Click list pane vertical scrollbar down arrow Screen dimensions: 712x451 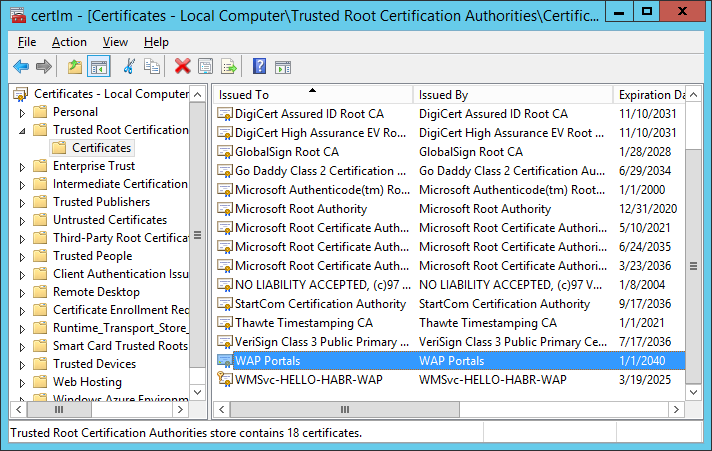click(693, 392)
